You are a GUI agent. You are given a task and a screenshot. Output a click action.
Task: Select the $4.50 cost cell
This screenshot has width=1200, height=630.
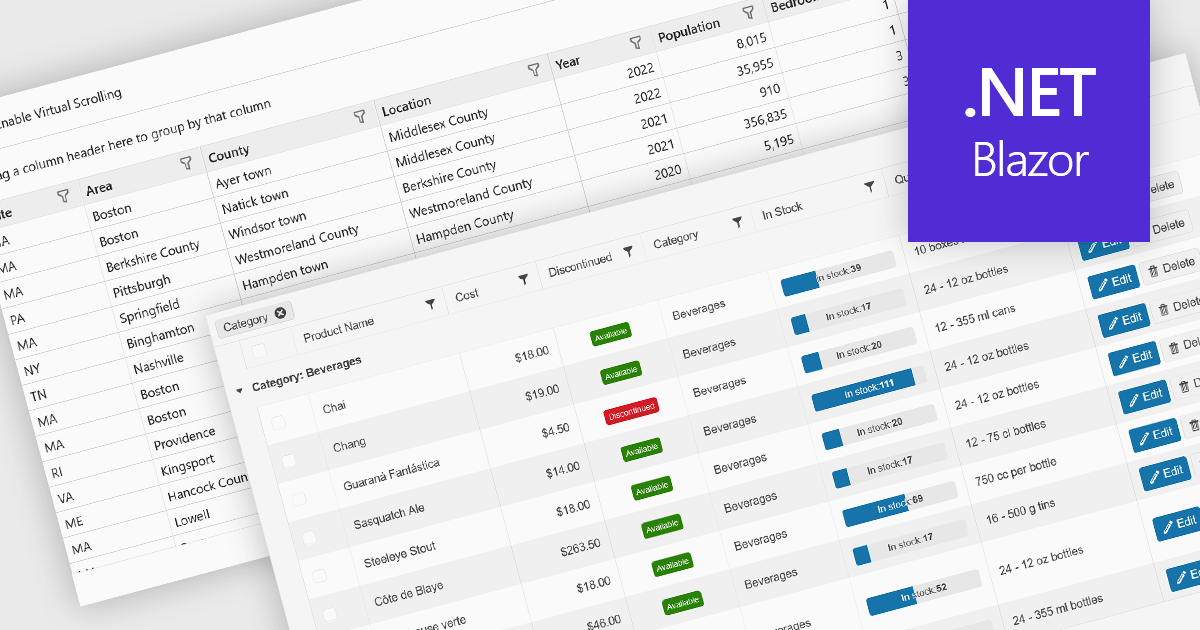553,429
